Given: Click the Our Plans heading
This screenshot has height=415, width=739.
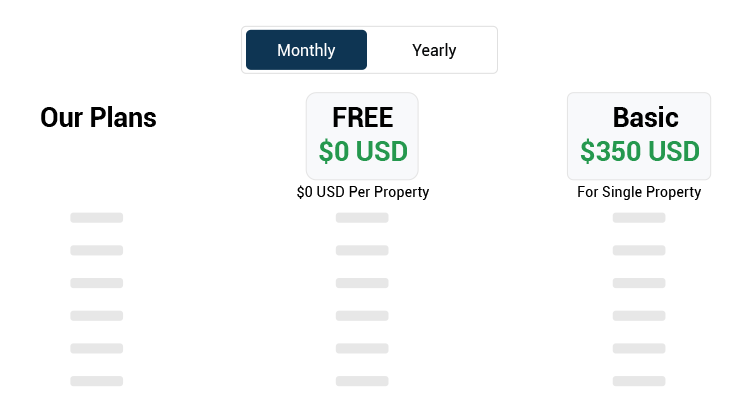Looking at the screenshot, I should [x=98, y=118].
